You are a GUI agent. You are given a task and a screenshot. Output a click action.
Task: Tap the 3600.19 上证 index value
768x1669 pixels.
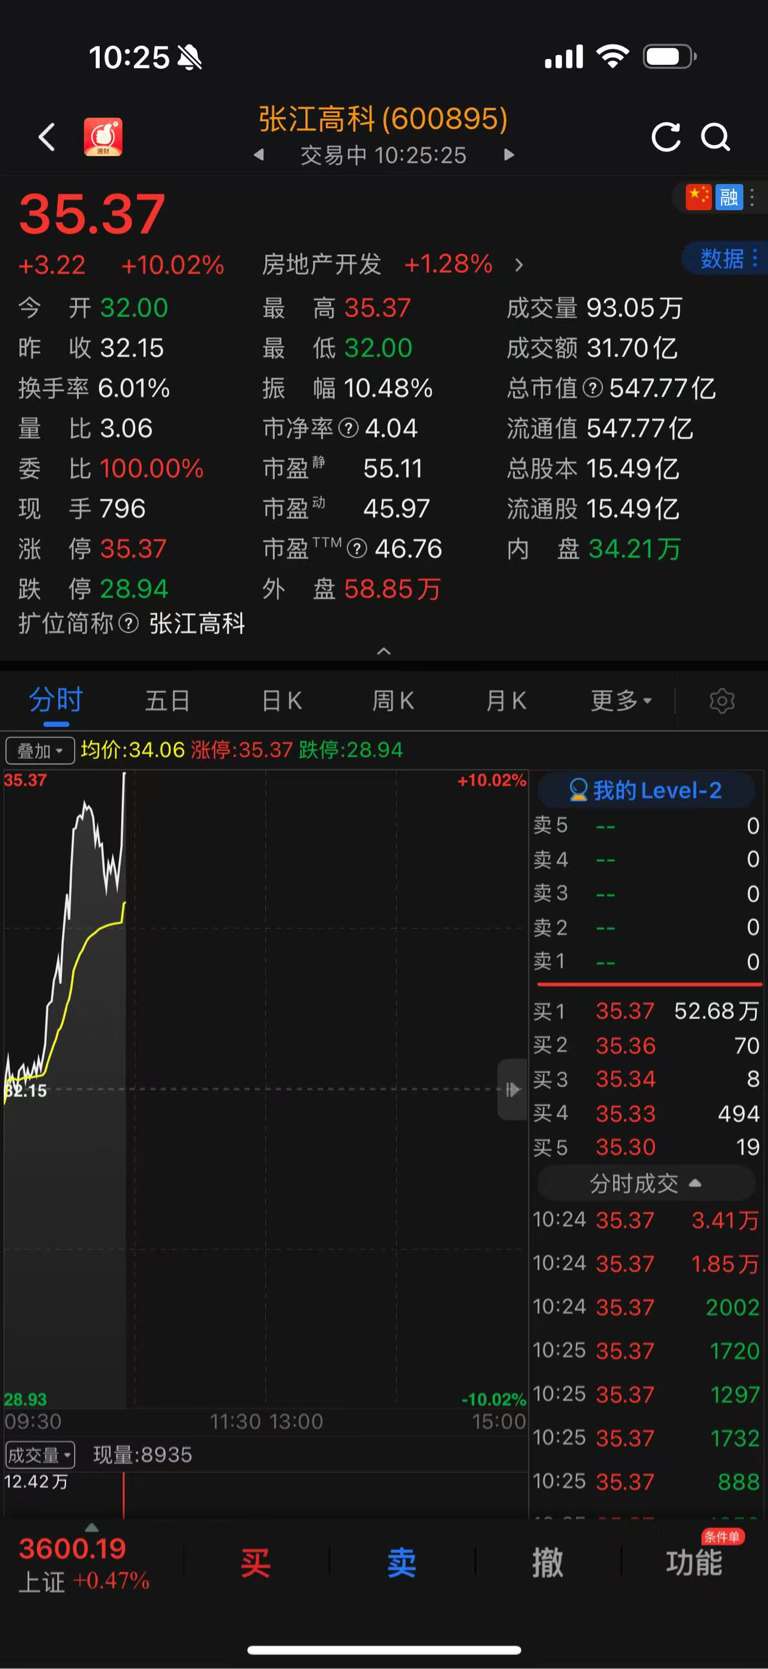point(73,1549)
